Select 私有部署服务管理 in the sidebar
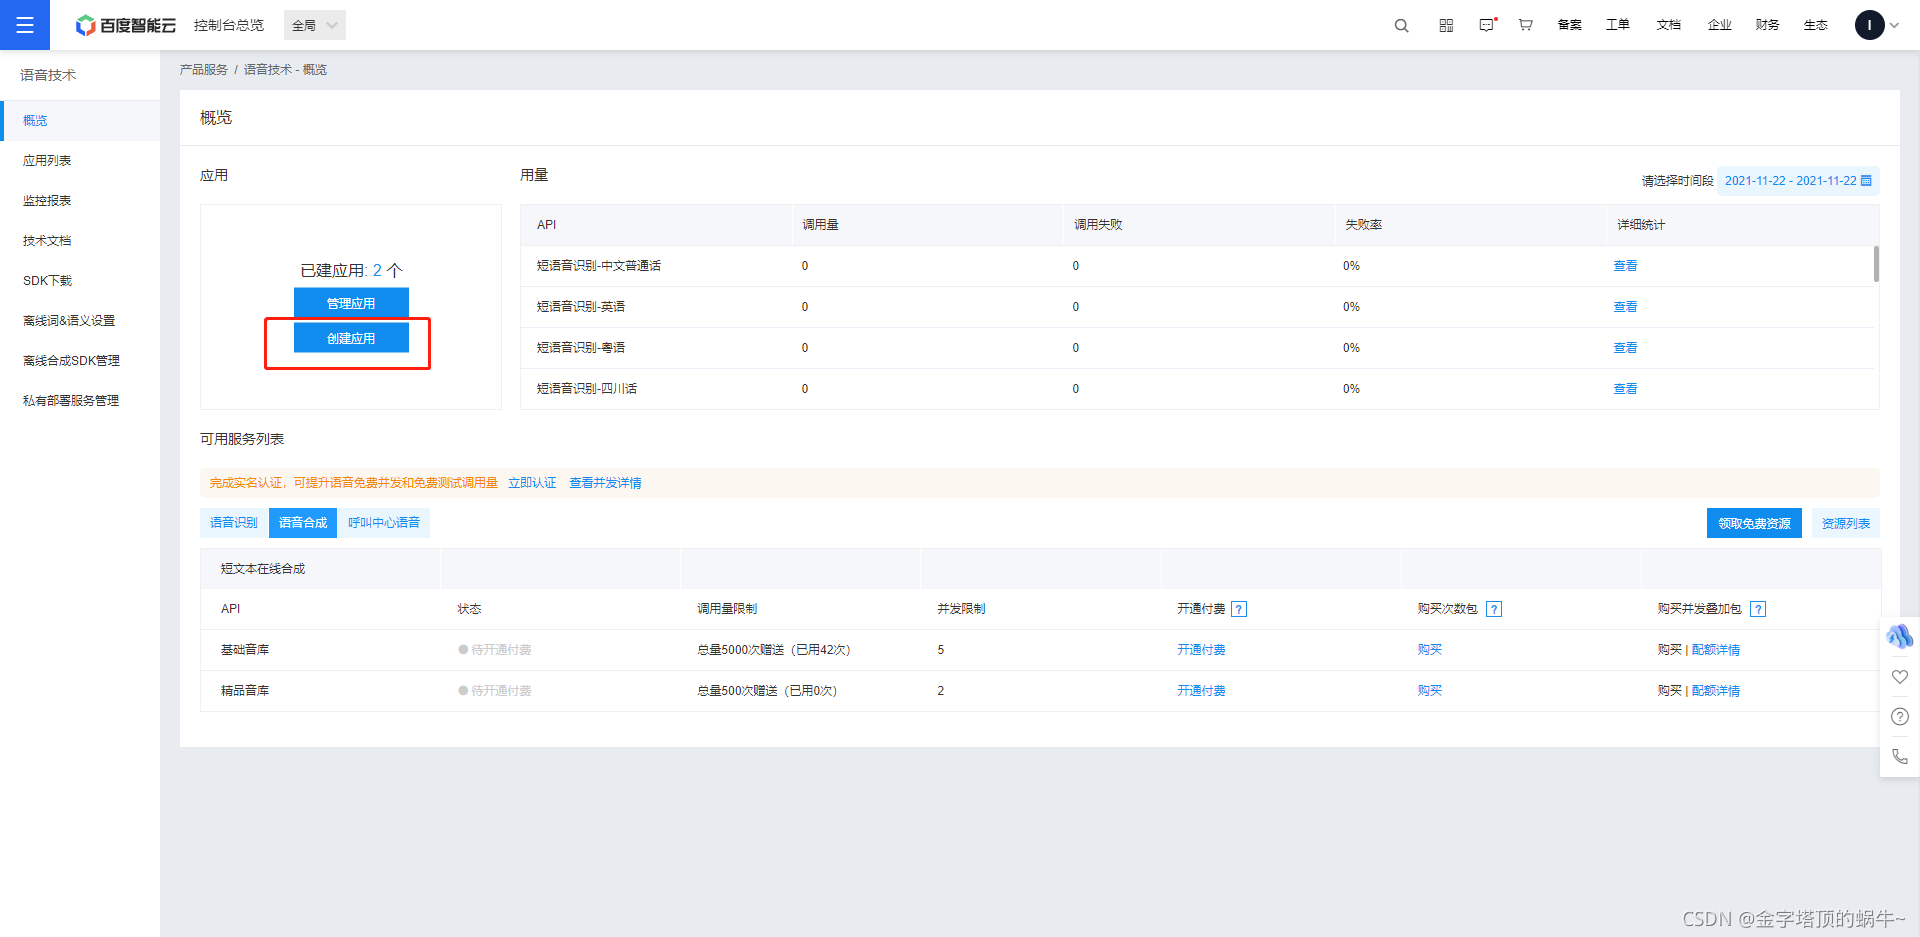1920x937 pixels. (80, 400)
